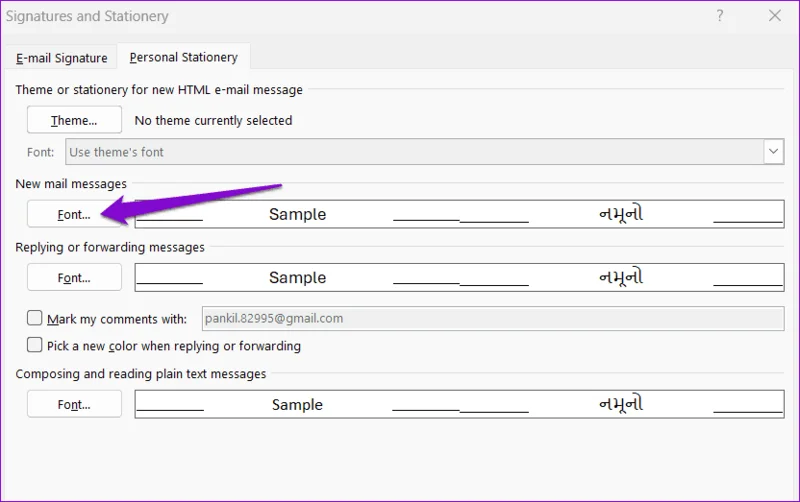This screenshot has height=502, width=800.
Task: Click the pankil.82995@gmail.com comment field
Action: coord(493,318)
